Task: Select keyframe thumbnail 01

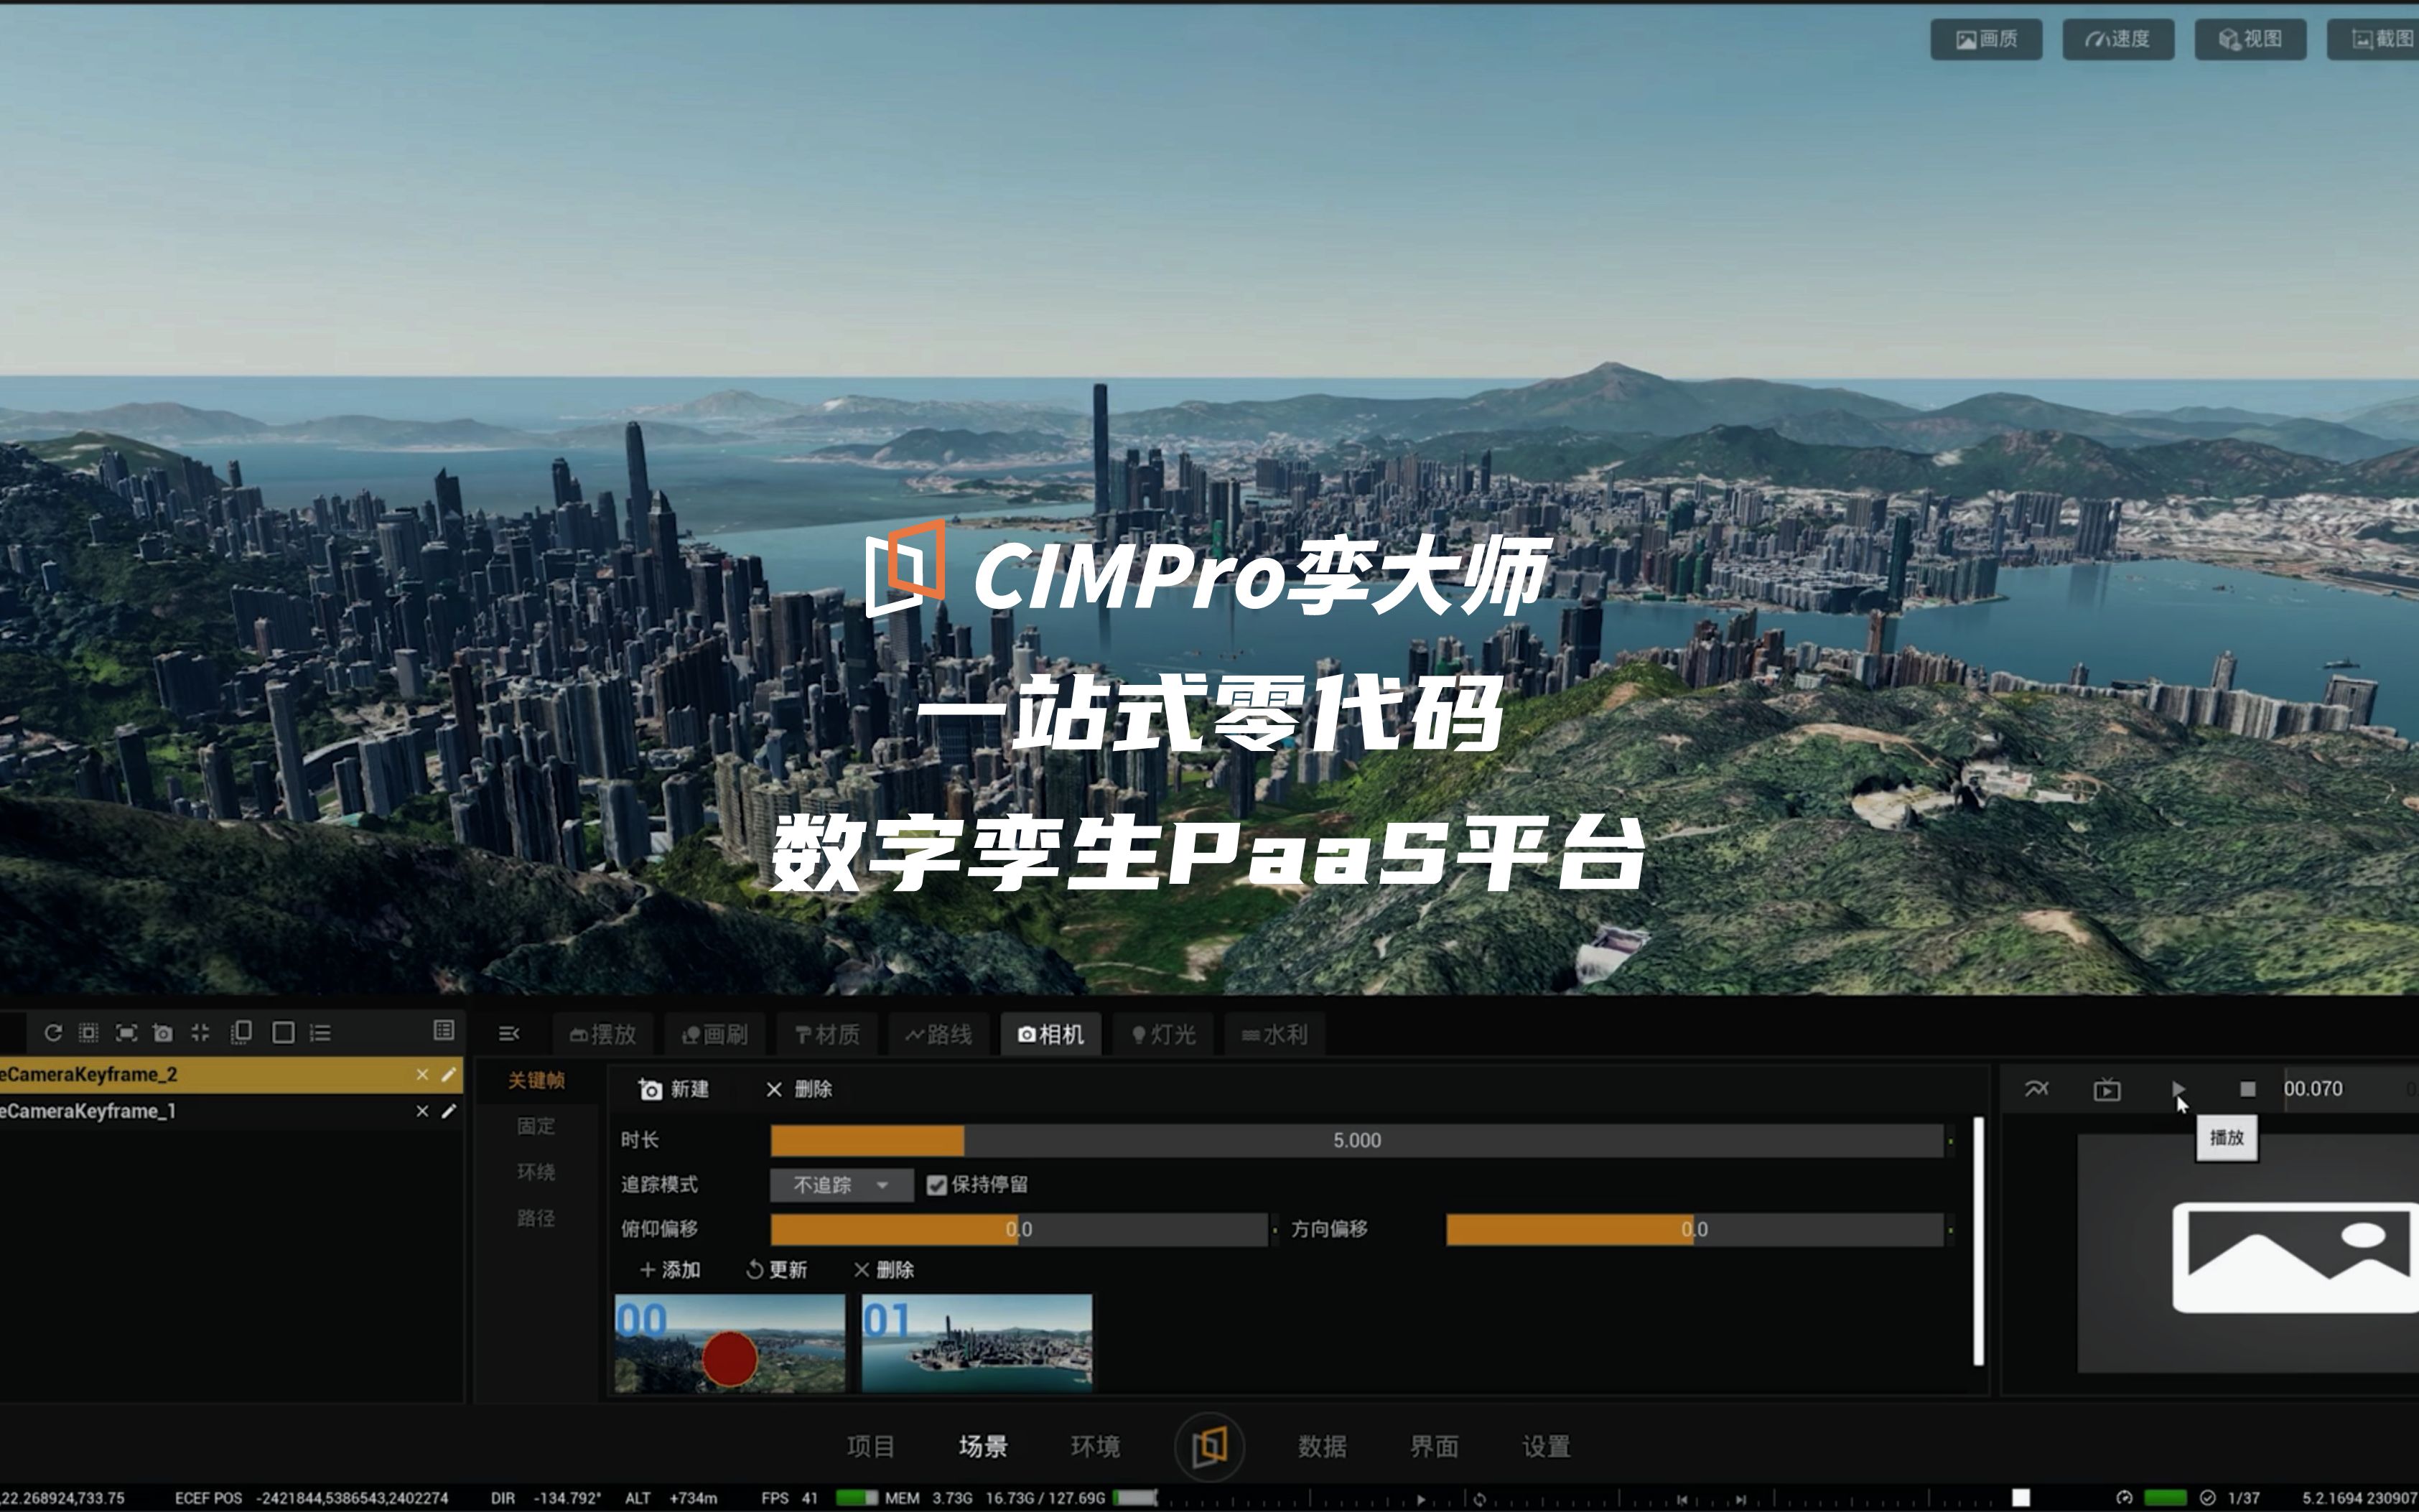Action: click(x=977, y=1344)
